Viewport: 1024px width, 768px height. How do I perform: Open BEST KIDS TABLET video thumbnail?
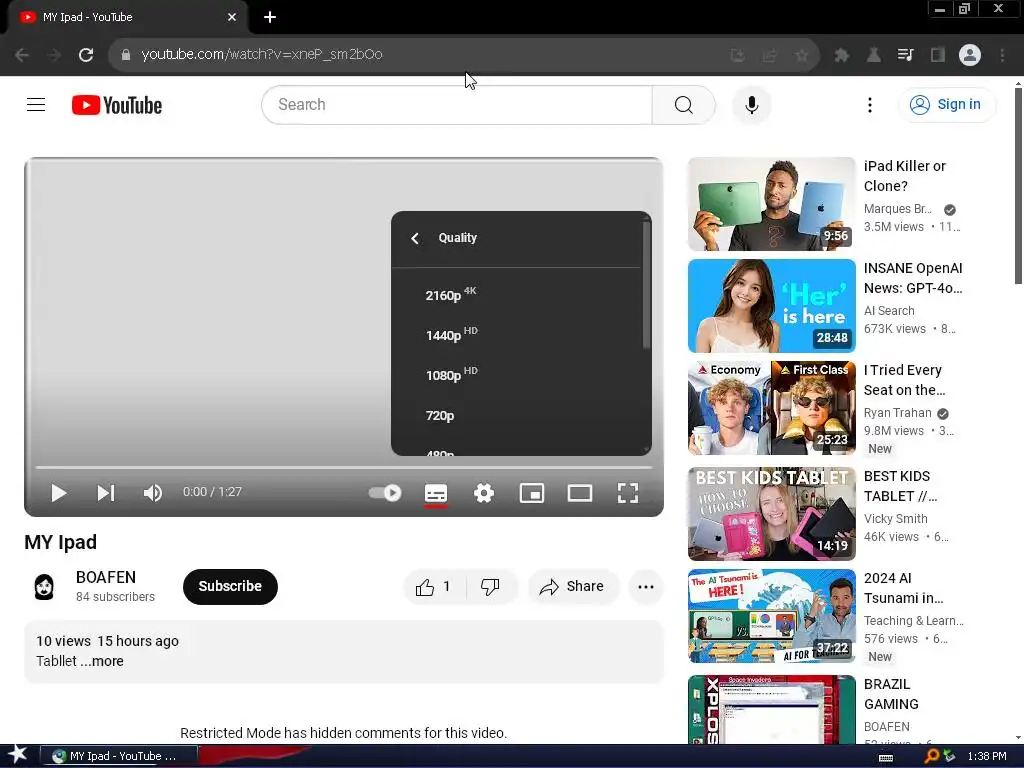pyautogui.click(x=771, y=513)
